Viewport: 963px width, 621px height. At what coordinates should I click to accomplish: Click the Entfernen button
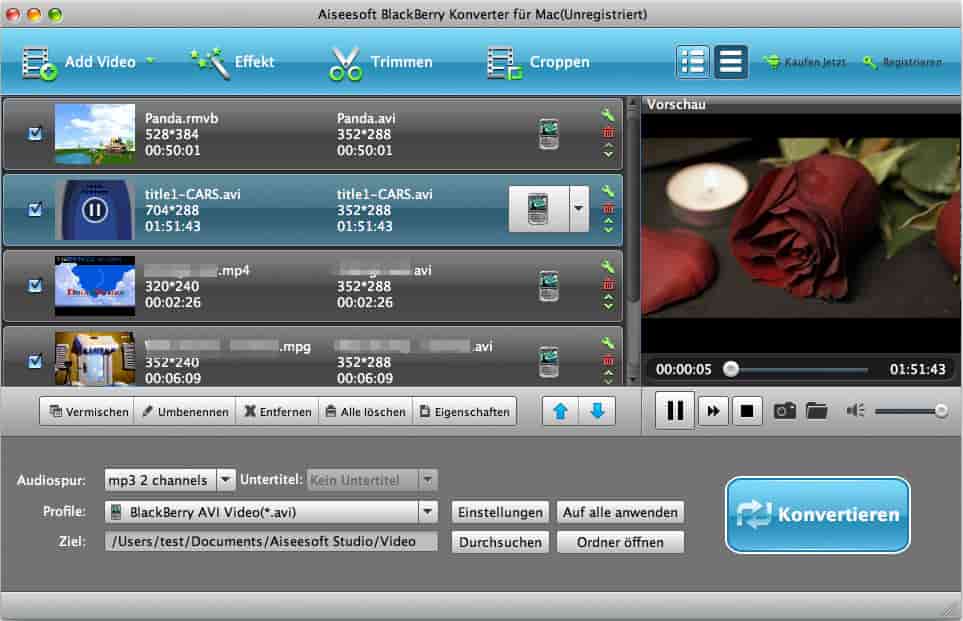(277, 412)
